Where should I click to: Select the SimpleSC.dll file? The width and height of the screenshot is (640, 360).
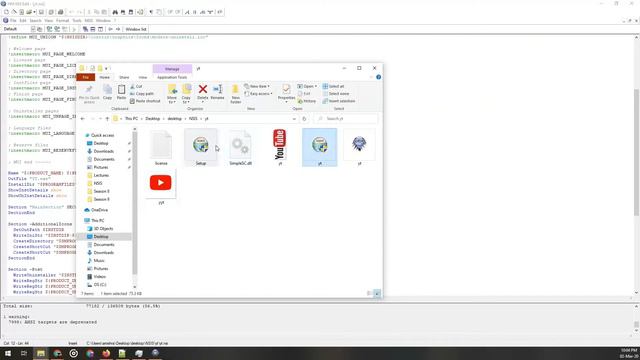[240, 147]
